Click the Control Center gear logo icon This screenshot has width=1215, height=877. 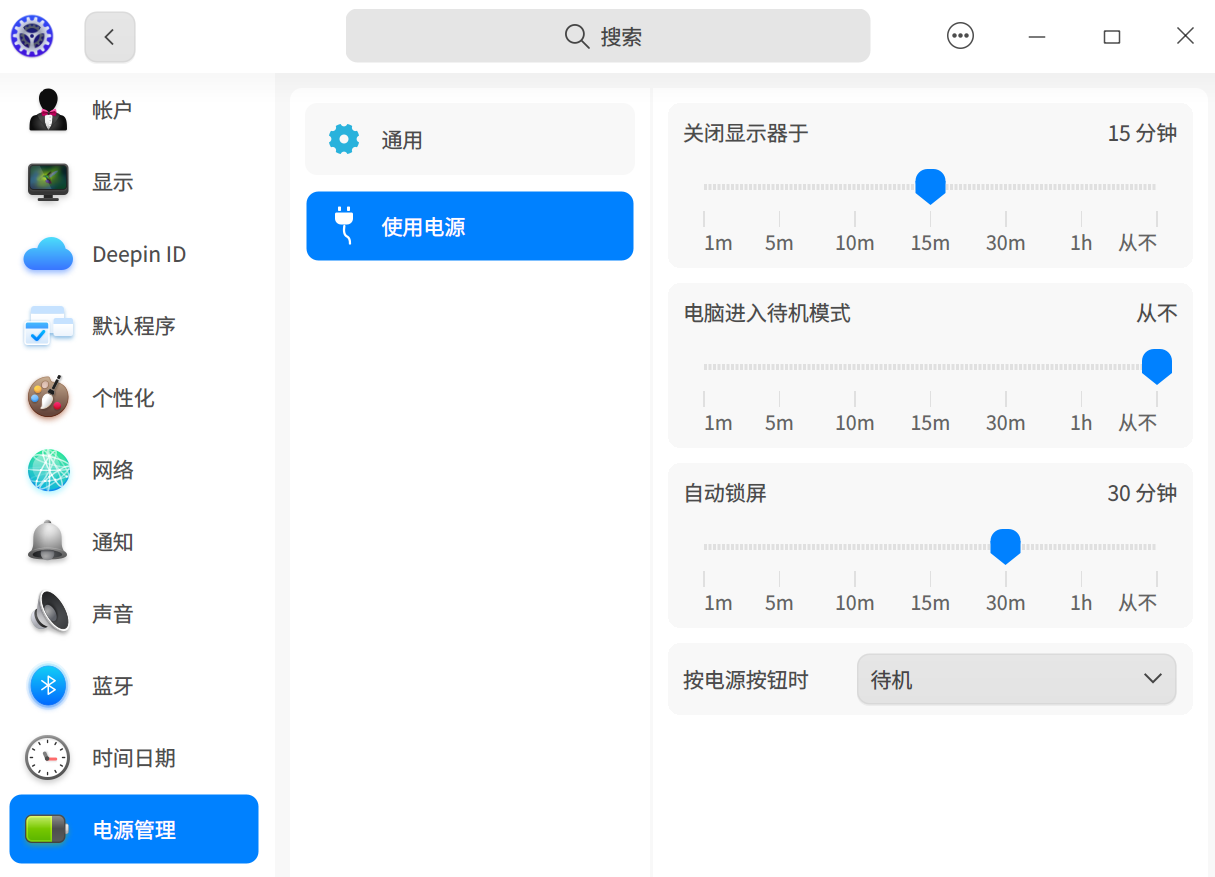32,37
